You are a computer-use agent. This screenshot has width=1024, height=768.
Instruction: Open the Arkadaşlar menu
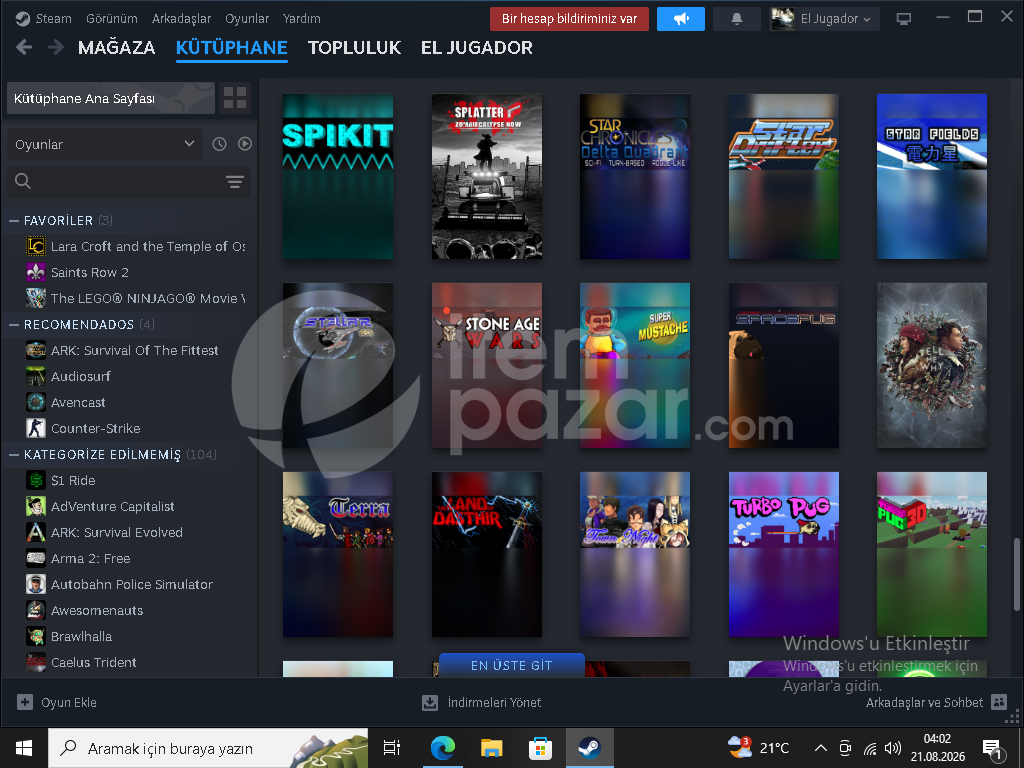(182, 18)
